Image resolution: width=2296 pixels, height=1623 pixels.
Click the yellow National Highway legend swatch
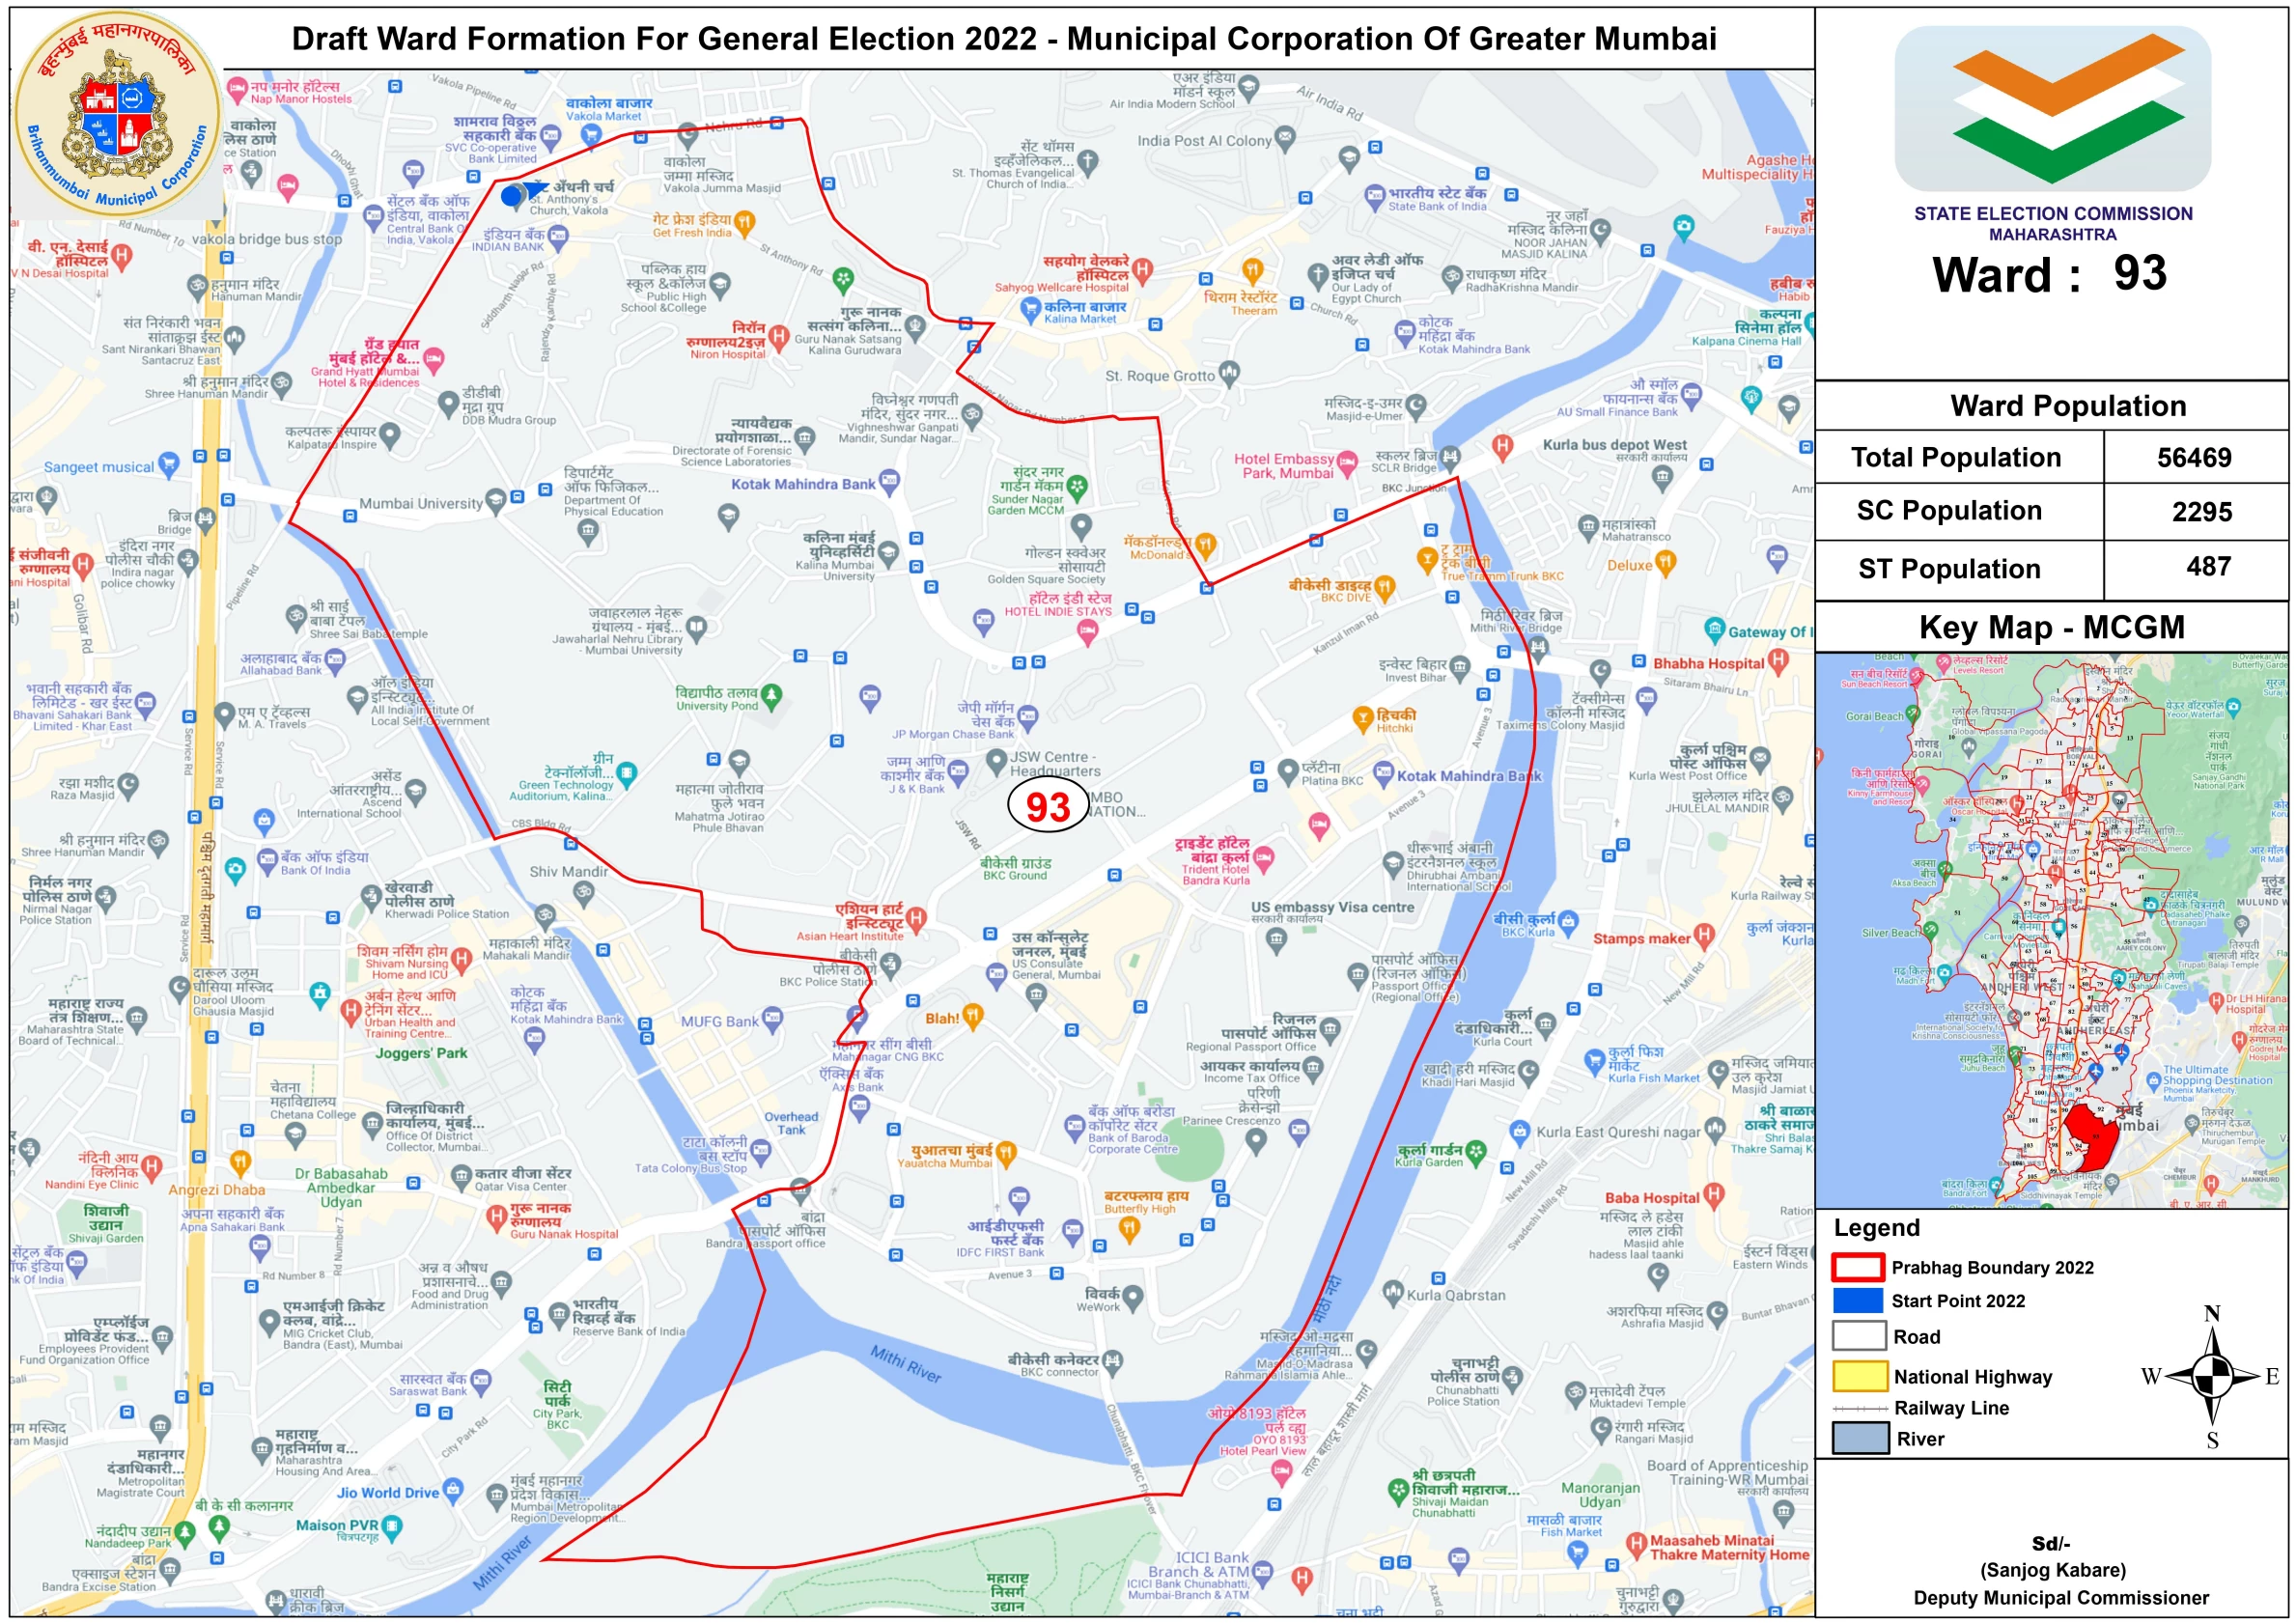[x=1858, y=1376]
